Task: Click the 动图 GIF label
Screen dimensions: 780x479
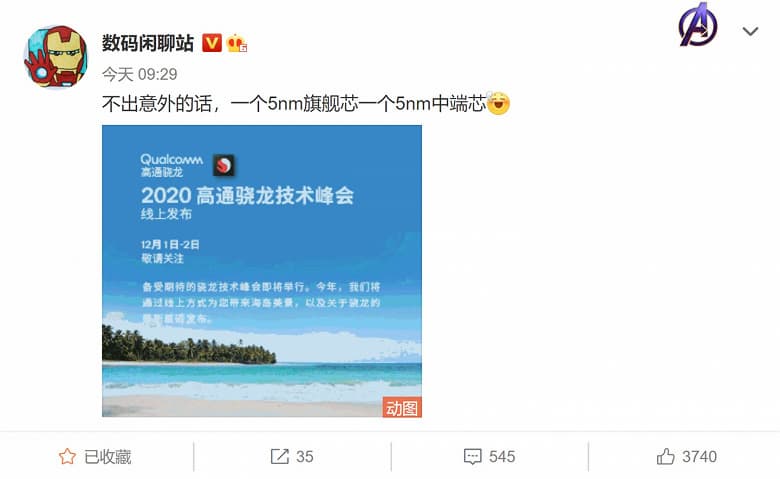Action: tap(402, 407)
